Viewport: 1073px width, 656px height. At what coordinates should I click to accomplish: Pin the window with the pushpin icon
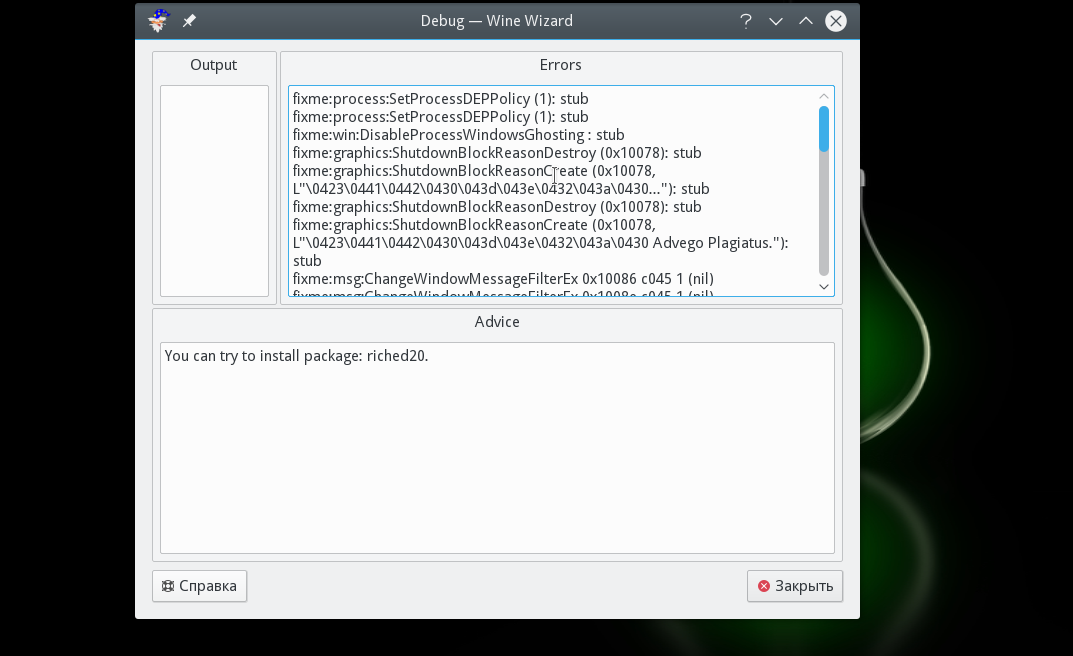click(x=189, y=21)
